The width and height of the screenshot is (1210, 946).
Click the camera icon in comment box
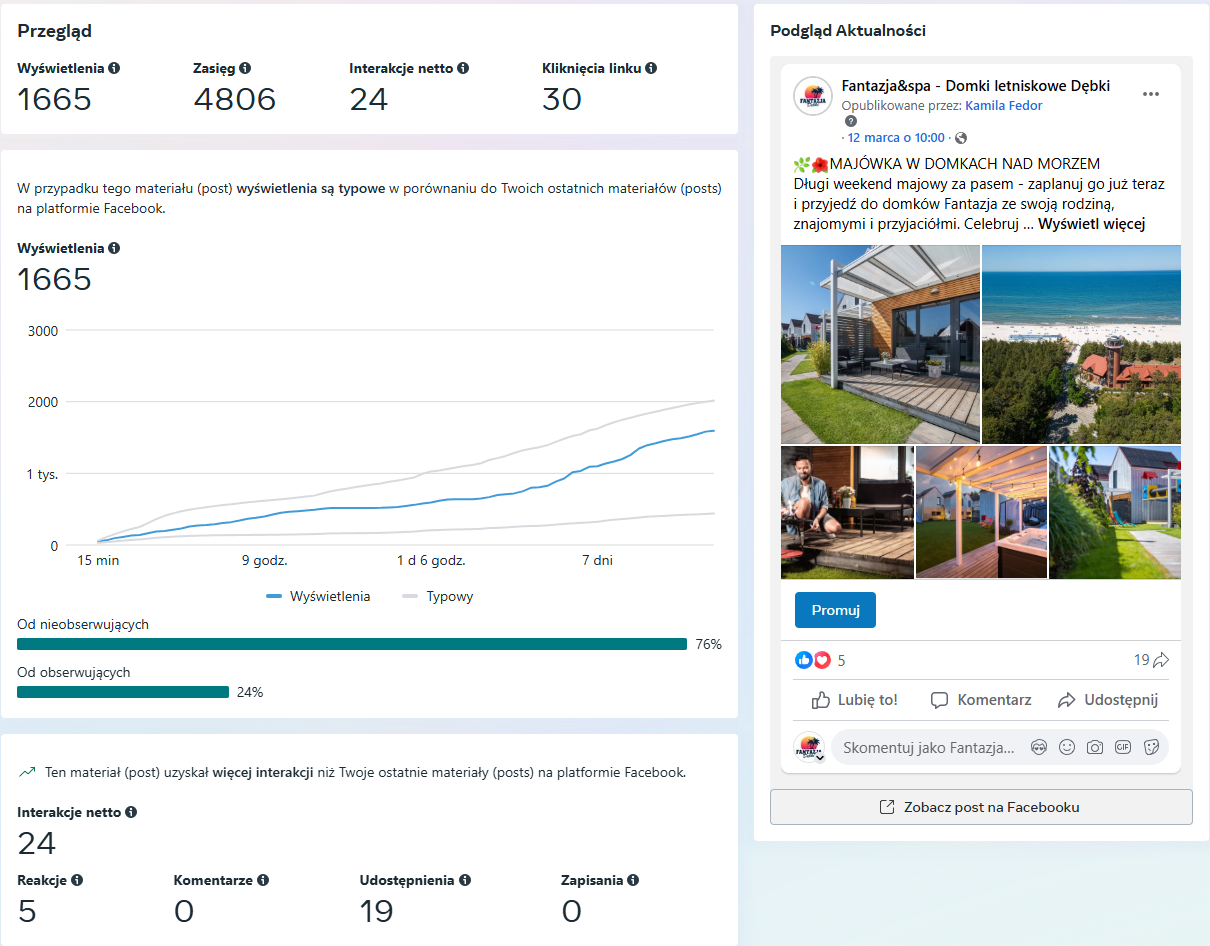pyautogui.click(x=1095, y=747)
